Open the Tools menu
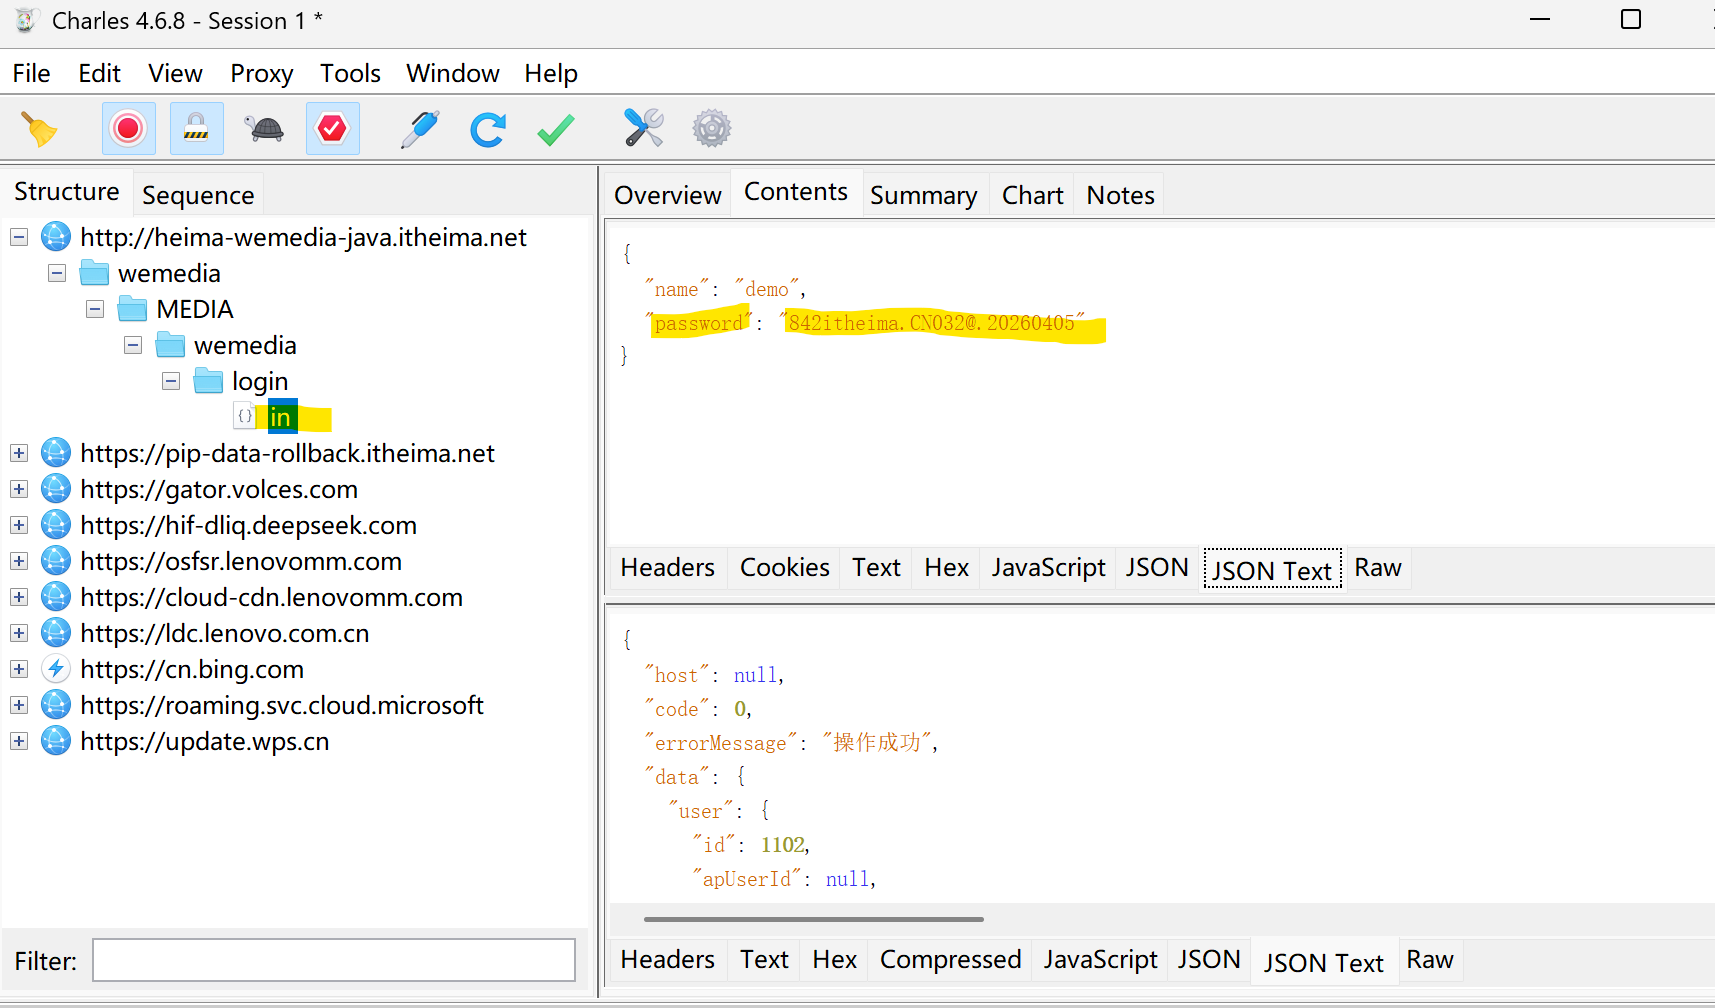The image size is (1715, 1008). (350, 73)
